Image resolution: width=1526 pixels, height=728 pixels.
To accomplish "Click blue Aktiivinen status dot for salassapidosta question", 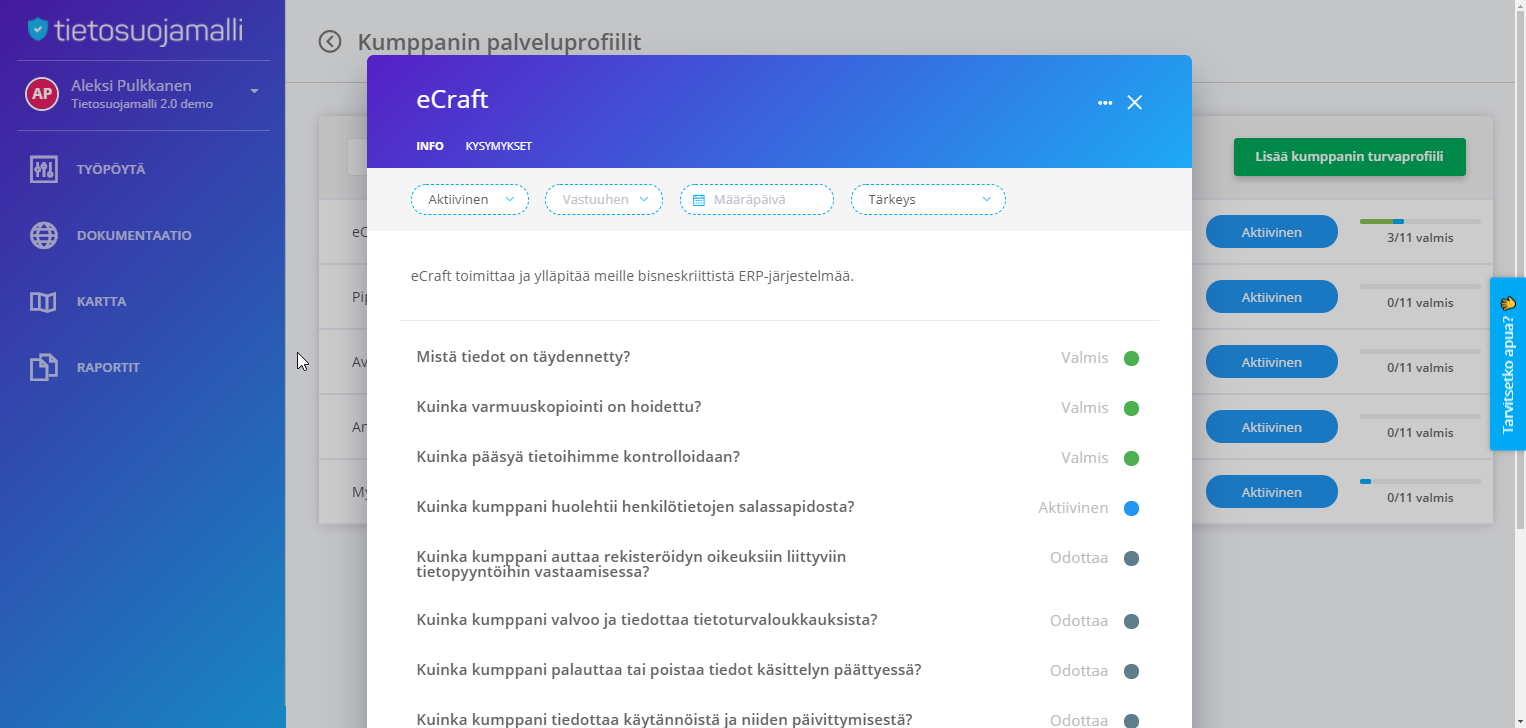I will (1132, 508).
